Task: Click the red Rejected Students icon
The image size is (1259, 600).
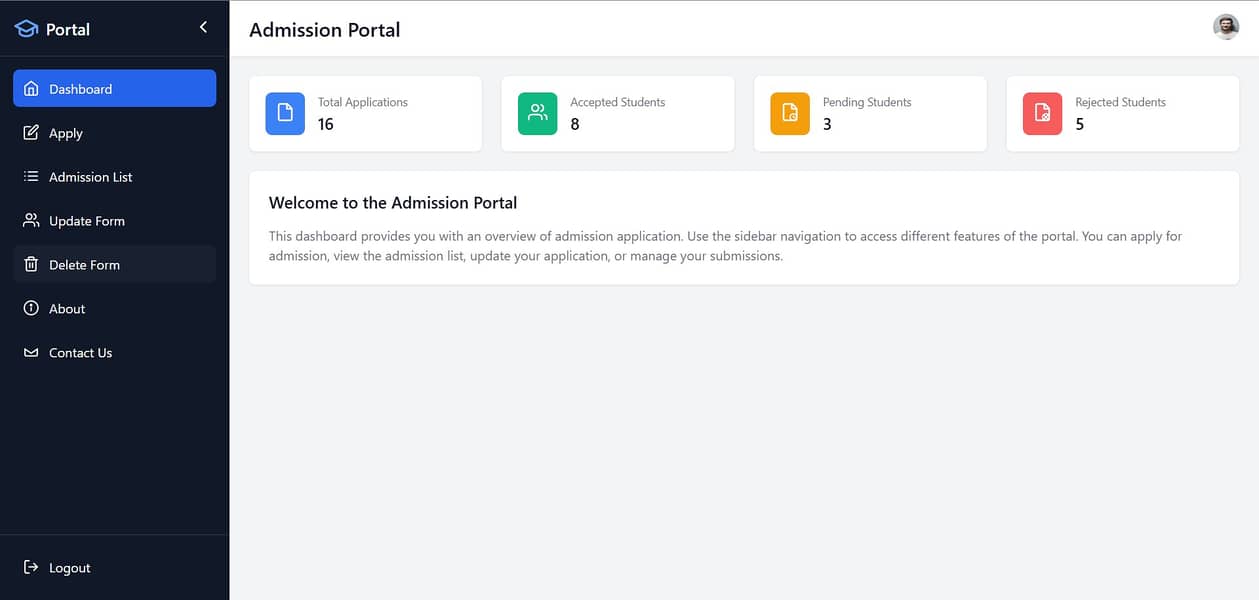Action: (1043, 113)
